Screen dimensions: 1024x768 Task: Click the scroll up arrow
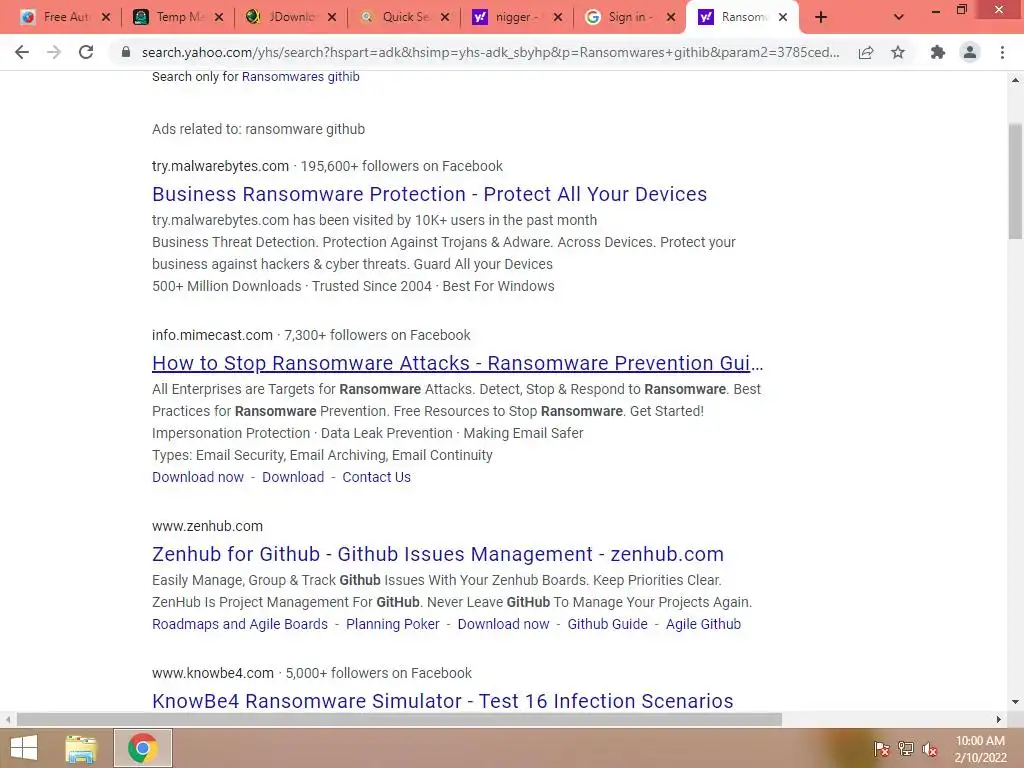[x=1015, y=80]
